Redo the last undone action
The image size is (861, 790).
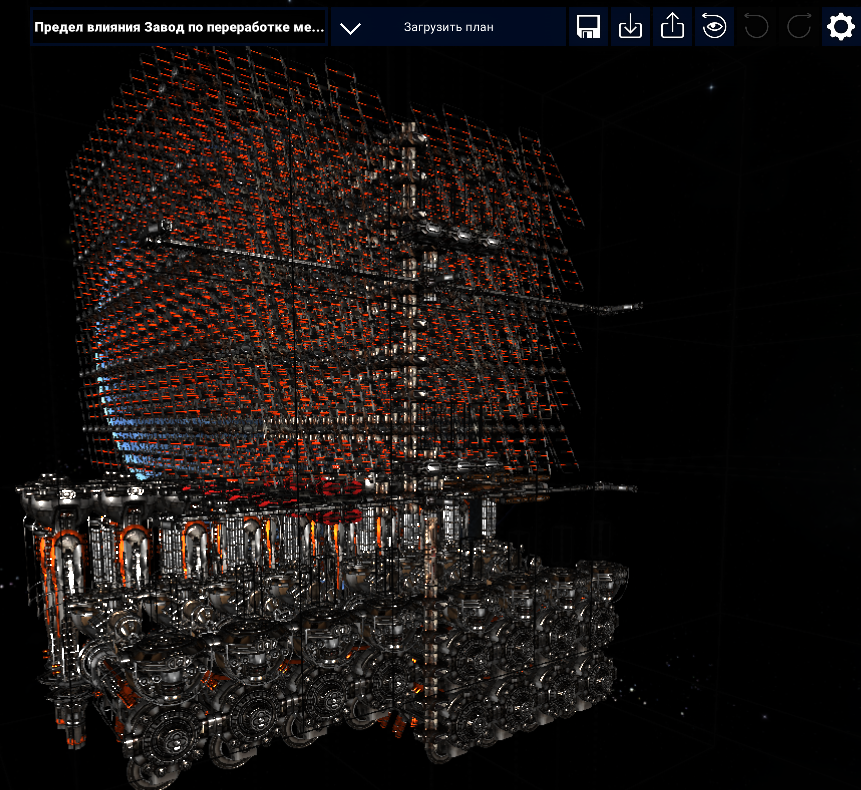(798, 27)
